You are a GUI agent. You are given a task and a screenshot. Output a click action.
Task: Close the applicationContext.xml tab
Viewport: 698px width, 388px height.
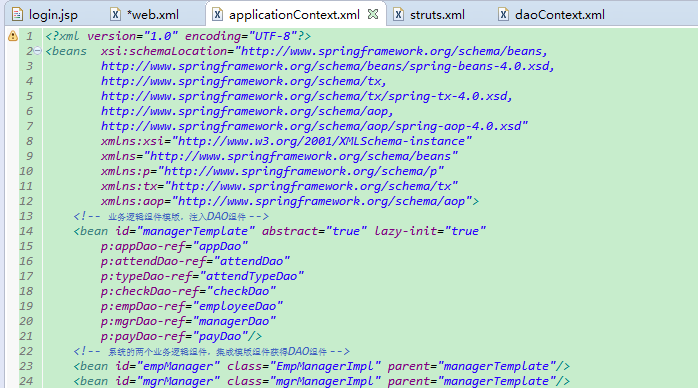(x=373, y=14)
